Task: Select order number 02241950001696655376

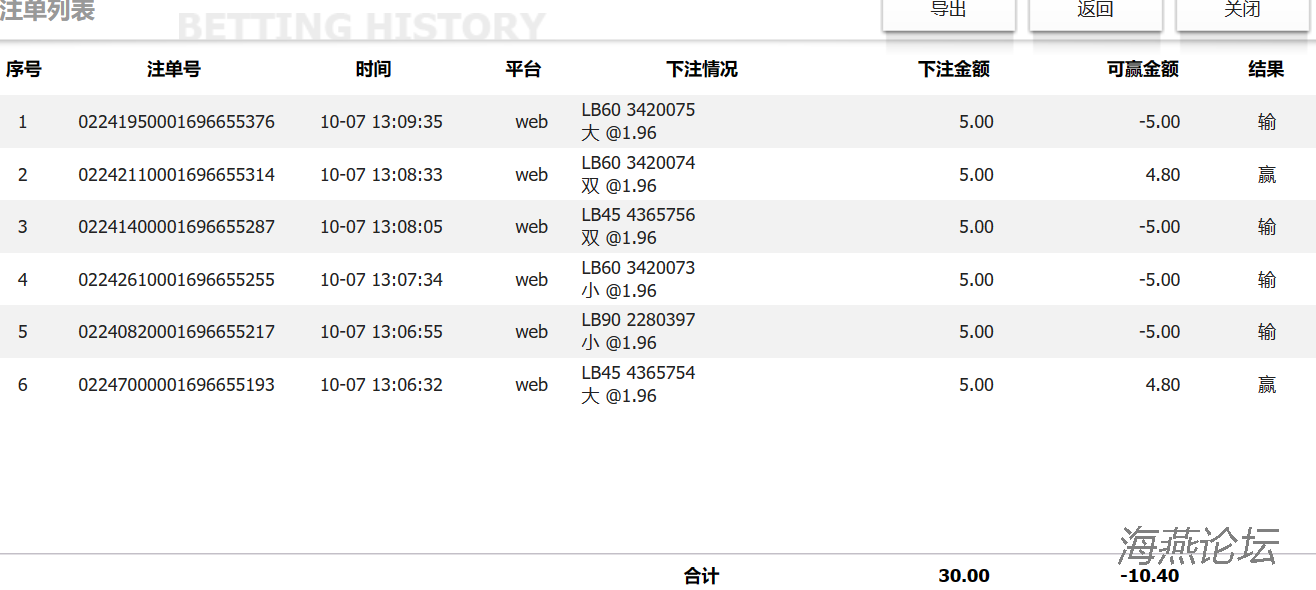Action: (x=176, y=122)
